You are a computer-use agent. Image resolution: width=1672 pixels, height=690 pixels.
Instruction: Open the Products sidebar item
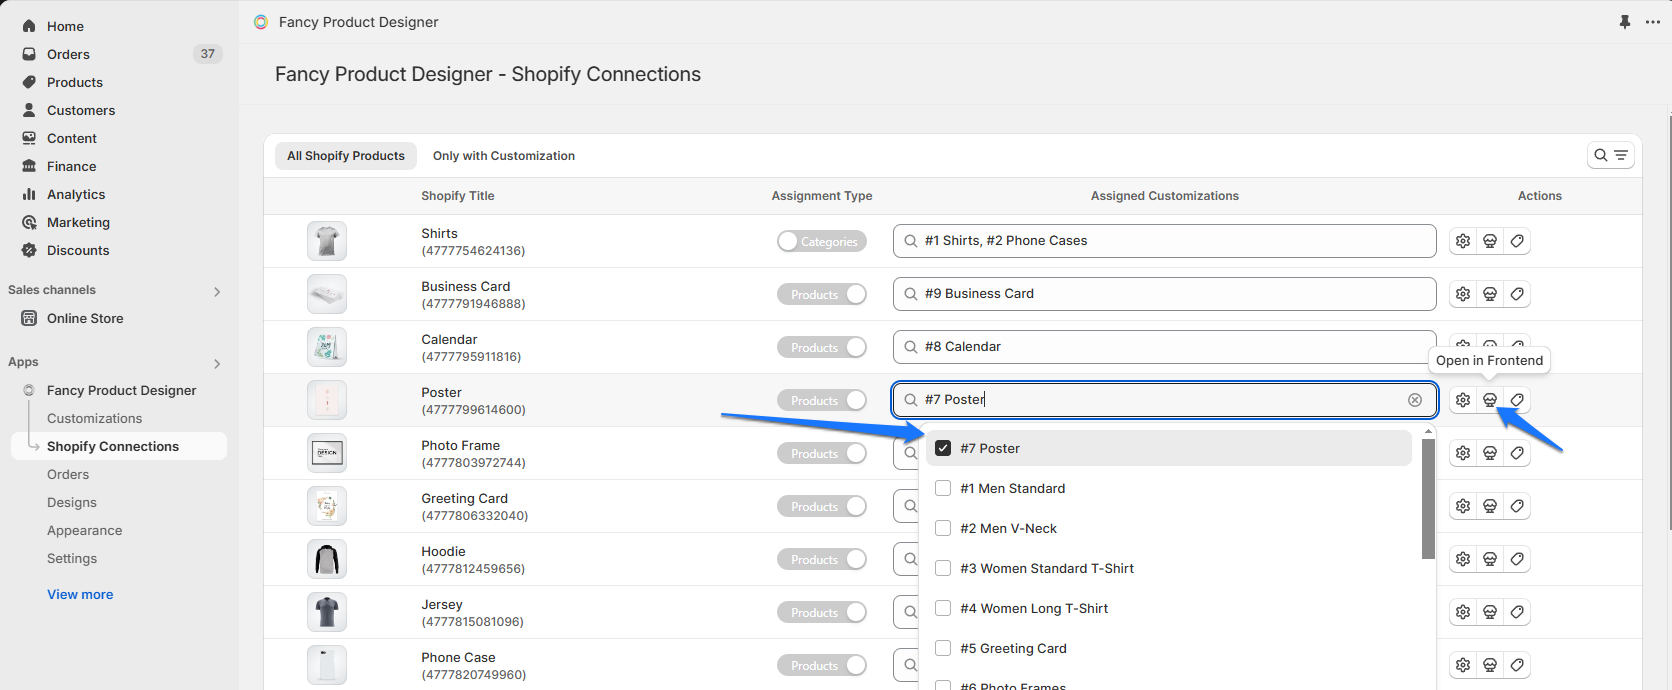tap(75, 82)
